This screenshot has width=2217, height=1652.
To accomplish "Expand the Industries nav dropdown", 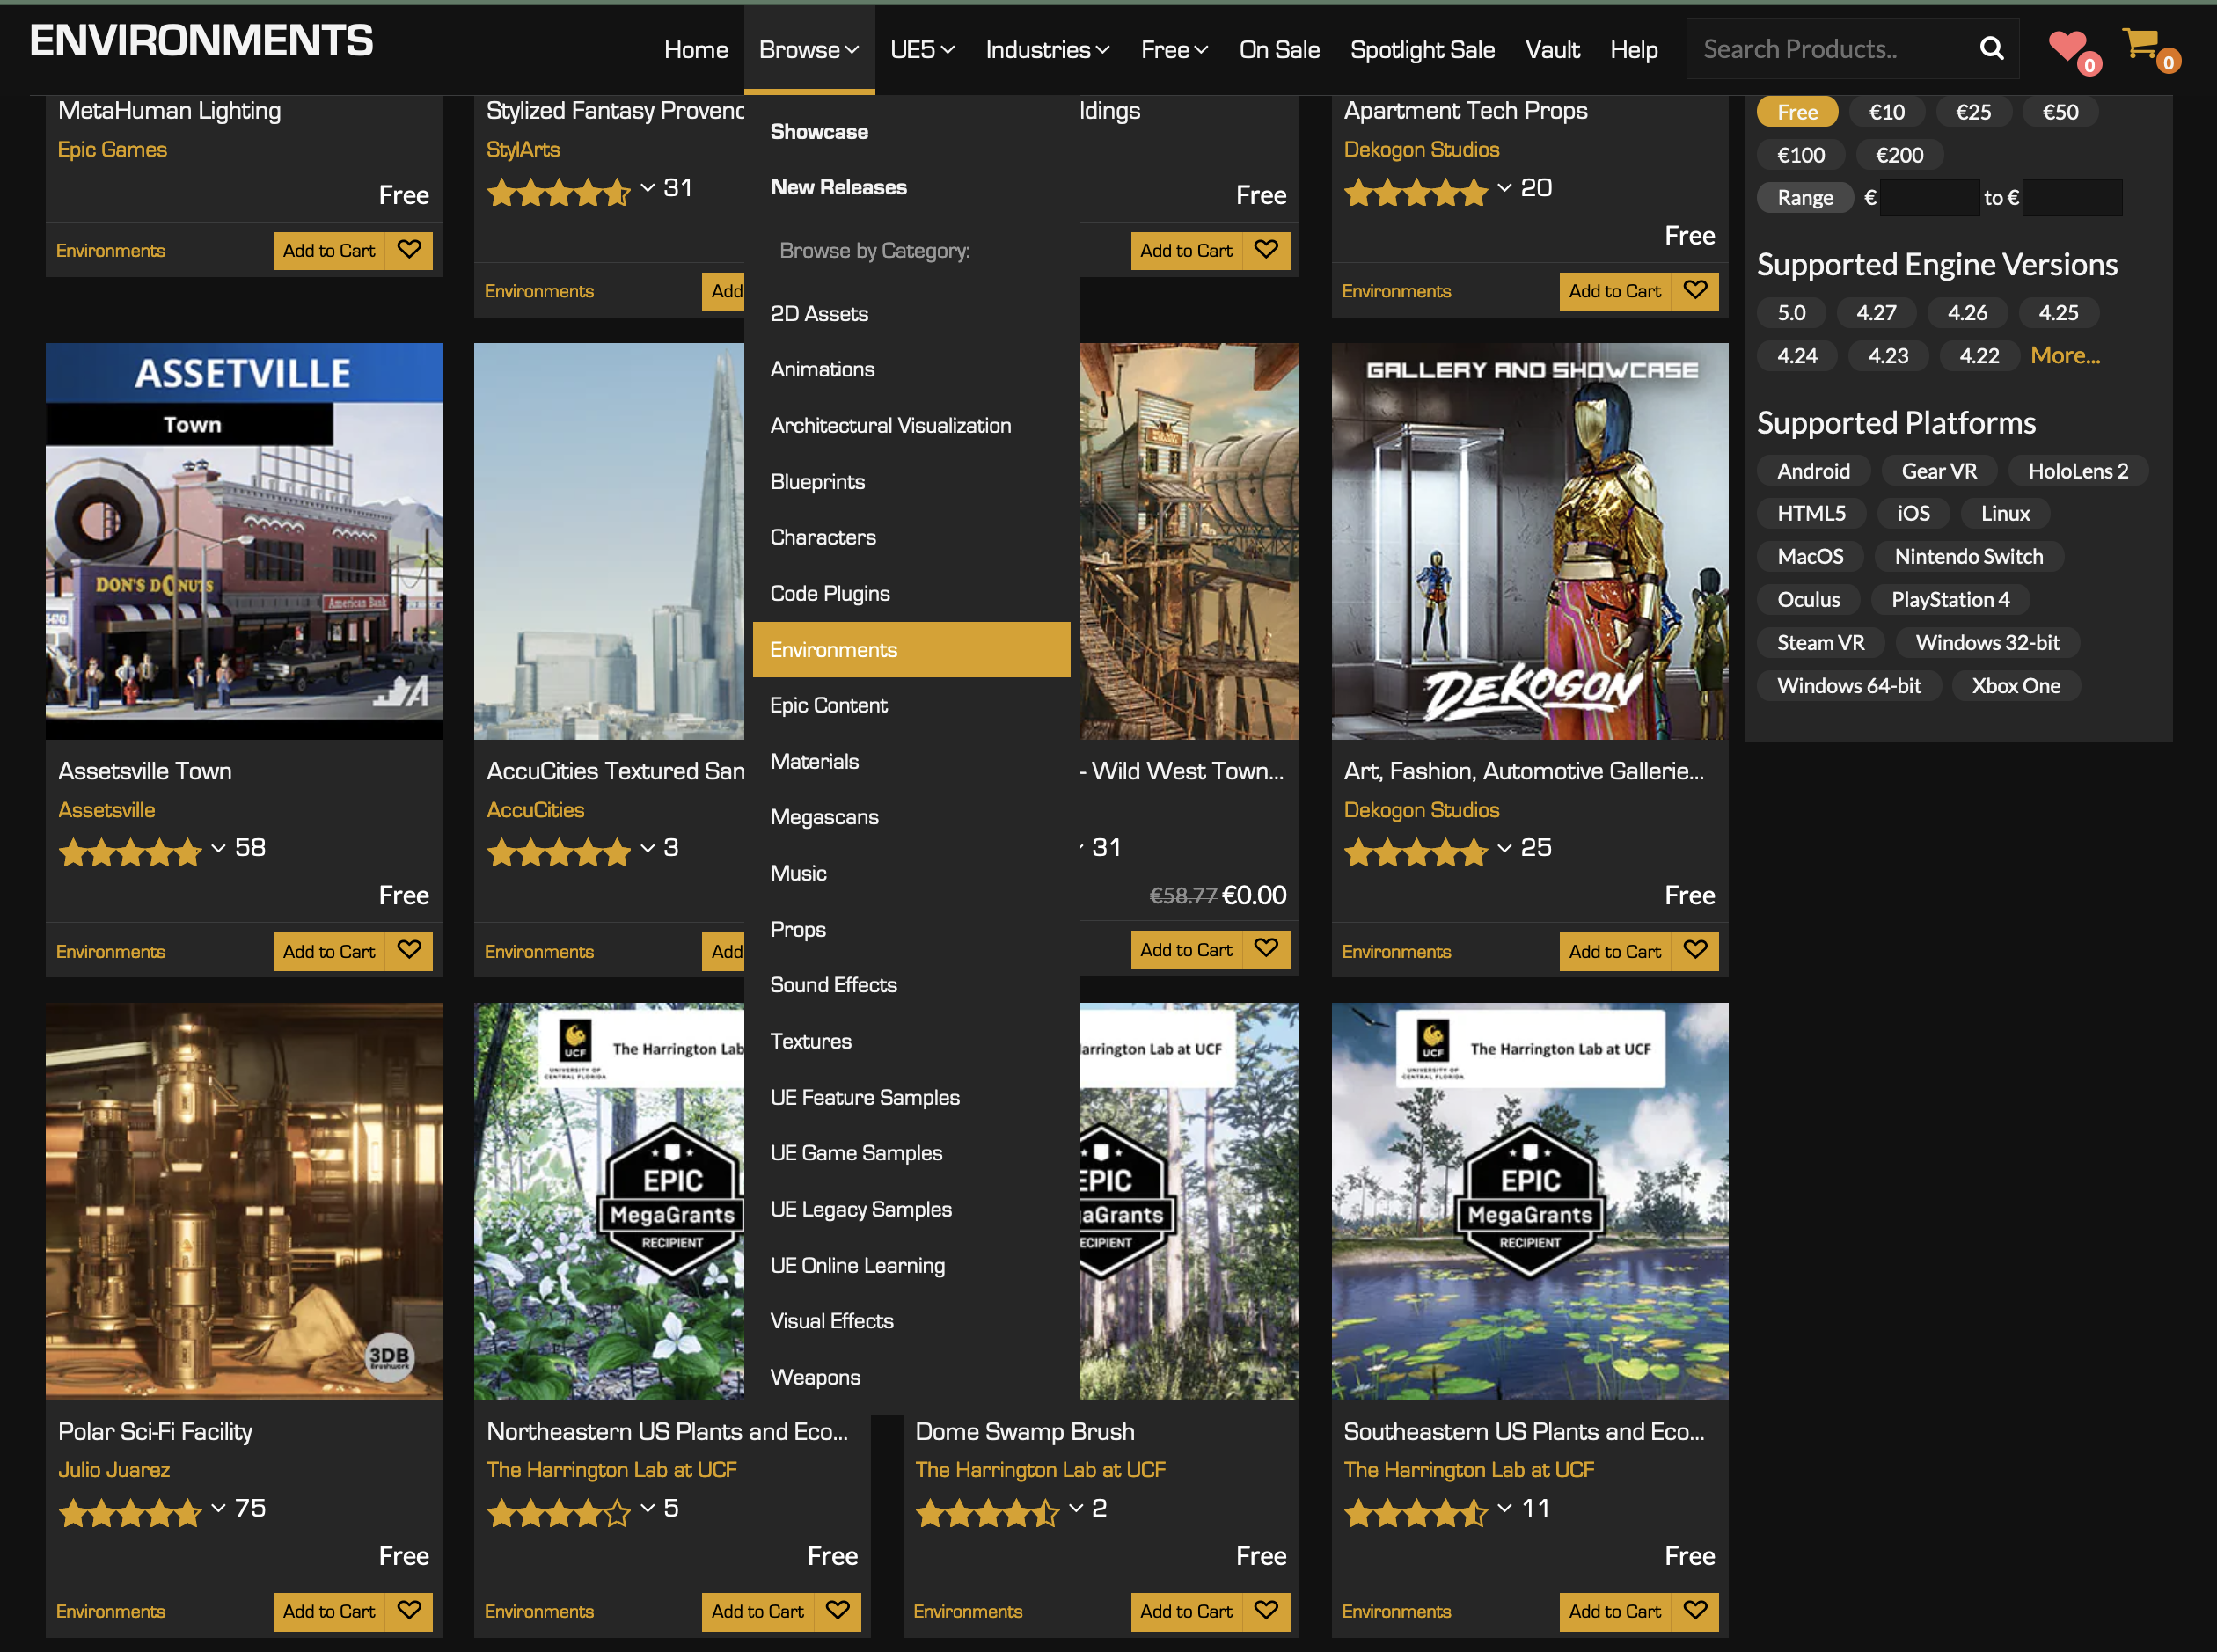I will pos(1046,50).
